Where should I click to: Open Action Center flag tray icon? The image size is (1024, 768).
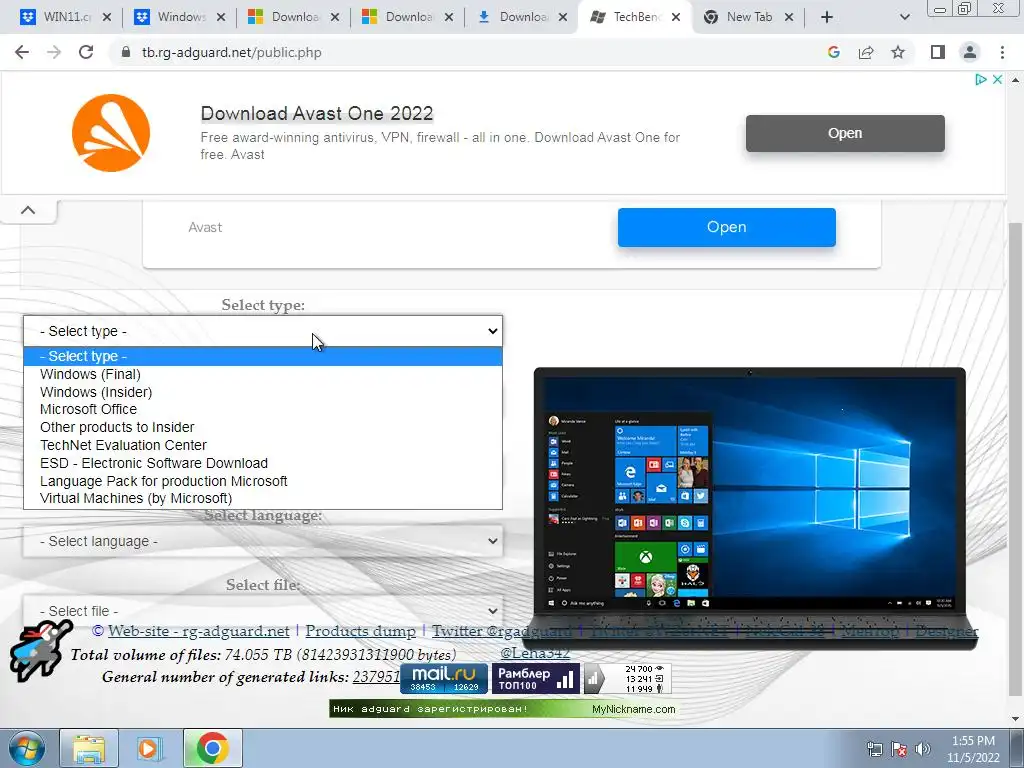pos(899,748)
